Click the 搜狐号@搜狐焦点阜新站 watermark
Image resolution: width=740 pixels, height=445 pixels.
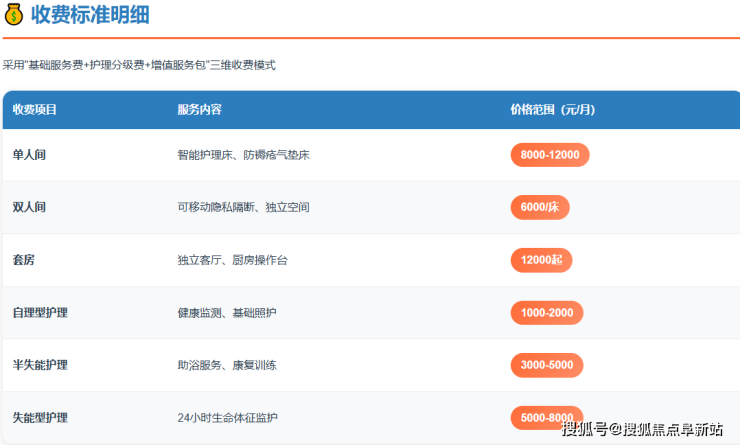[641, 430]
